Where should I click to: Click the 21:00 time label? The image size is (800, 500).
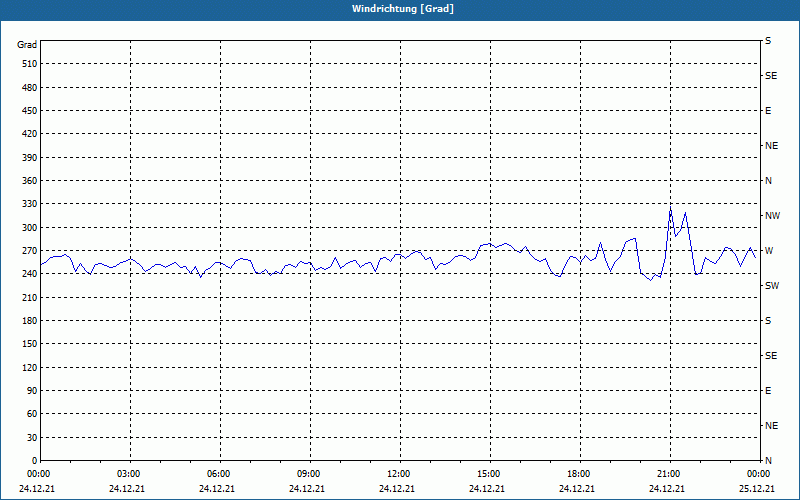tap(670, 474)
